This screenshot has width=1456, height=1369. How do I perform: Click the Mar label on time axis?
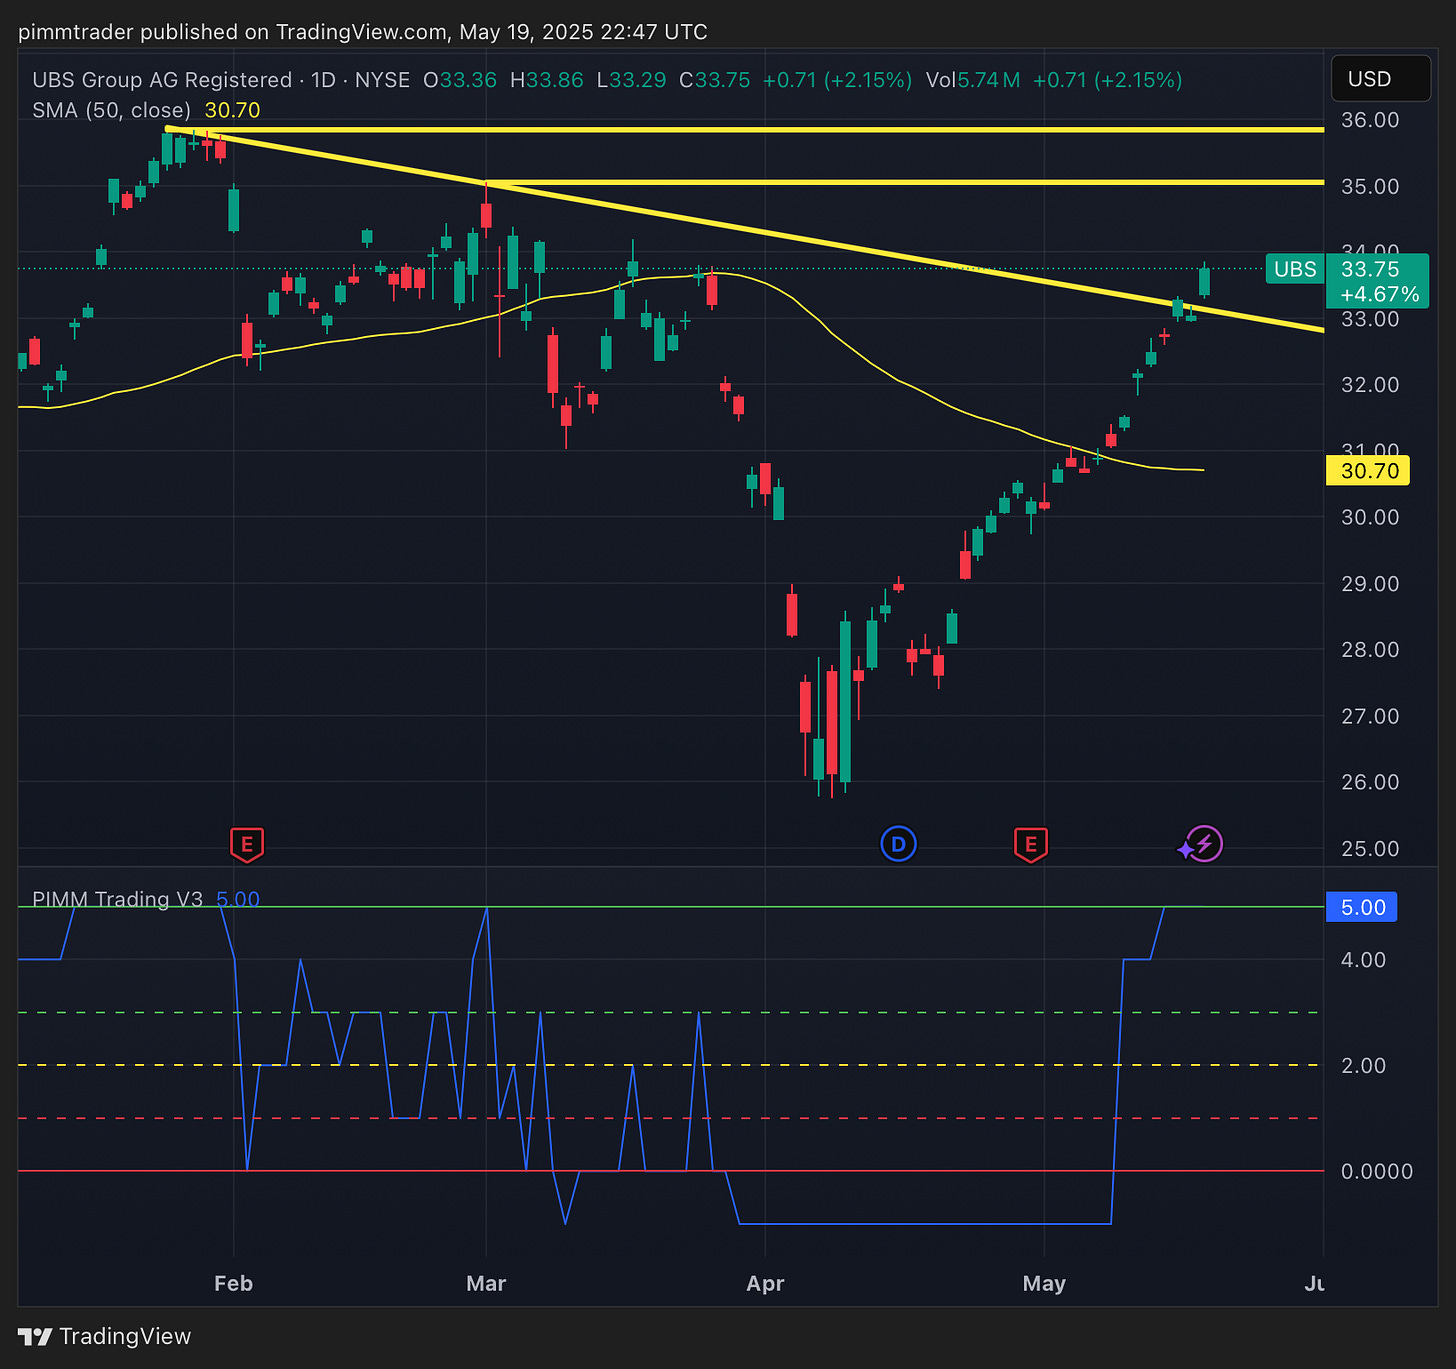pyautogui.click(x=486, y=1283)
